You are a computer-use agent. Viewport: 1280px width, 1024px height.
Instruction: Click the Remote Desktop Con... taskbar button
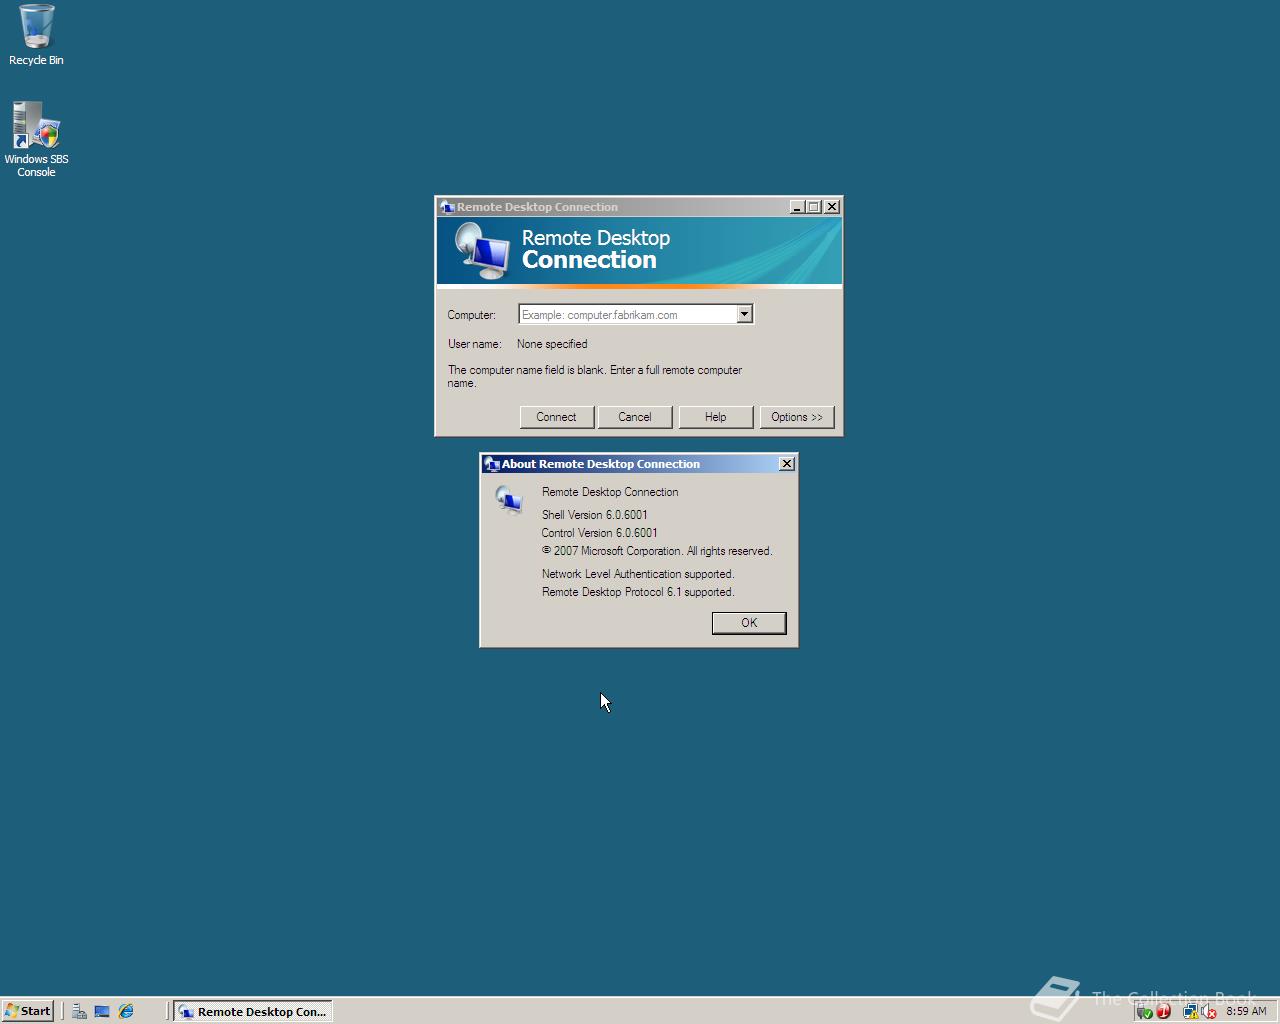[253, 1011]
